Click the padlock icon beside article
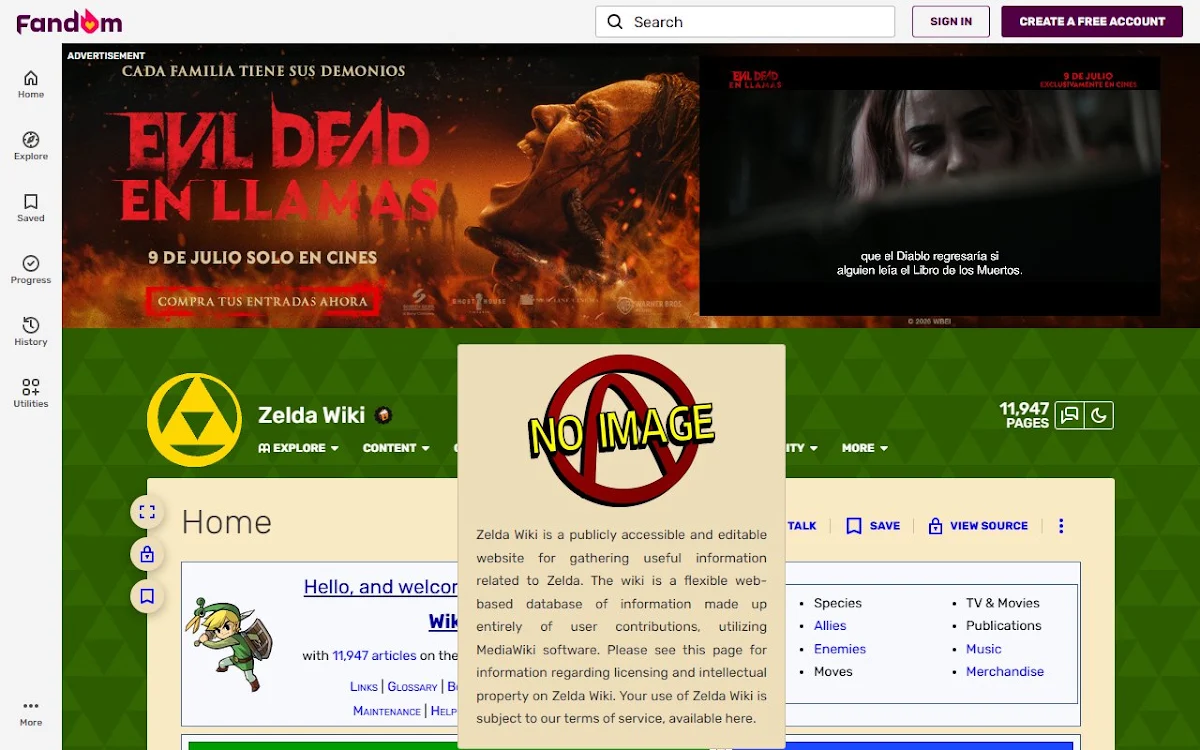The image size is (1200, 750). pyautogui.click(x=147, y=554)
